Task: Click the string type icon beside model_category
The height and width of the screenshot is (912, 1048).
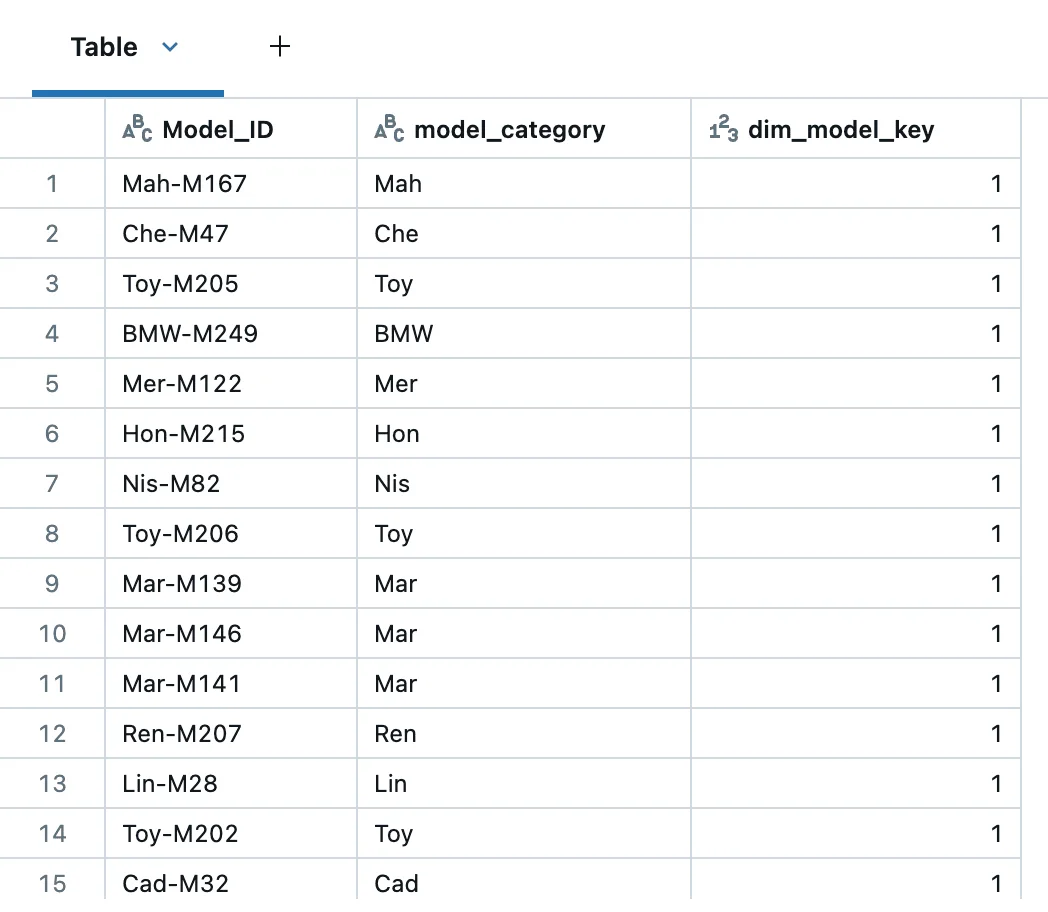Action: coord(389,129)
